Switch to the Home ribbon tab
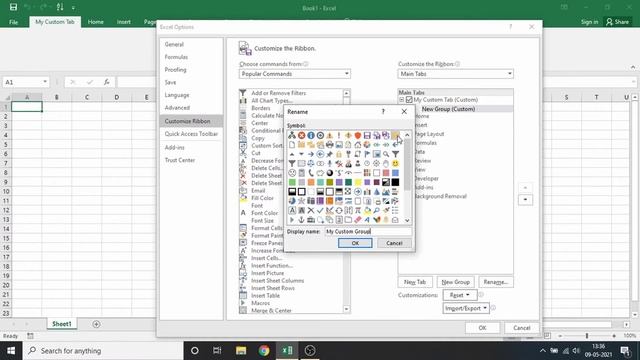The width and height of the screenshot is (640, 360). [96, 22]
